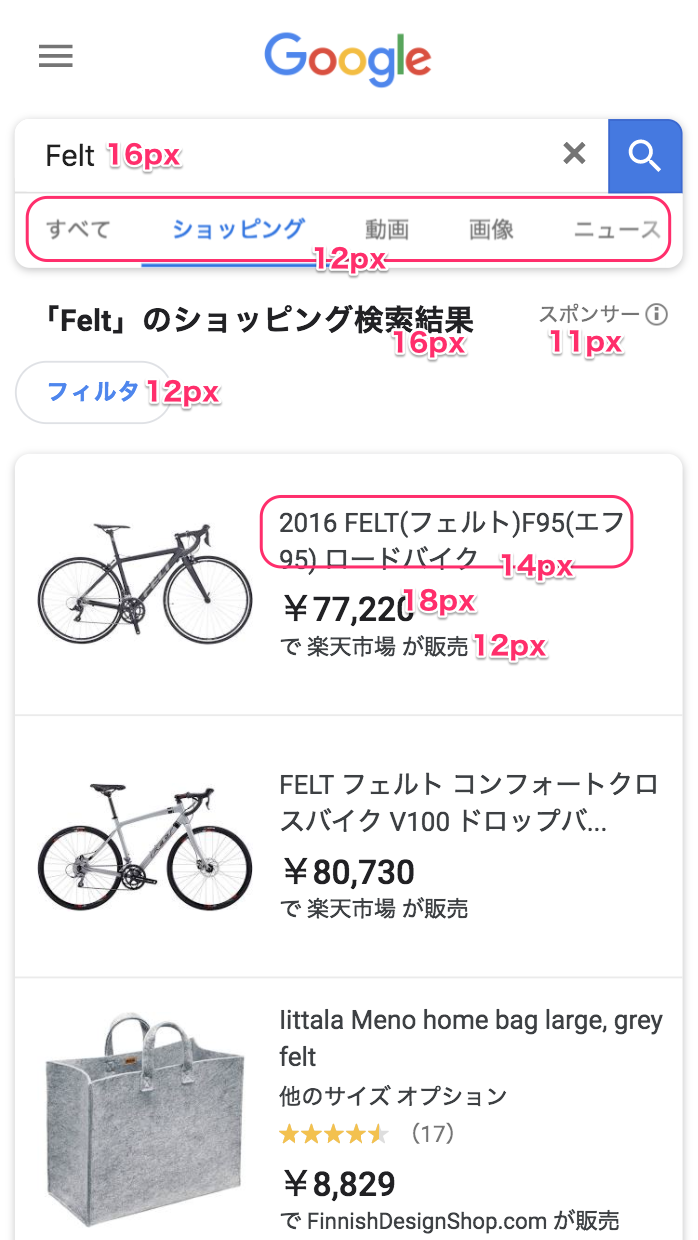Click the ¥77,220 price
Screen dimensions: 698x1240
pyautogui.click(x=346, y=607)
